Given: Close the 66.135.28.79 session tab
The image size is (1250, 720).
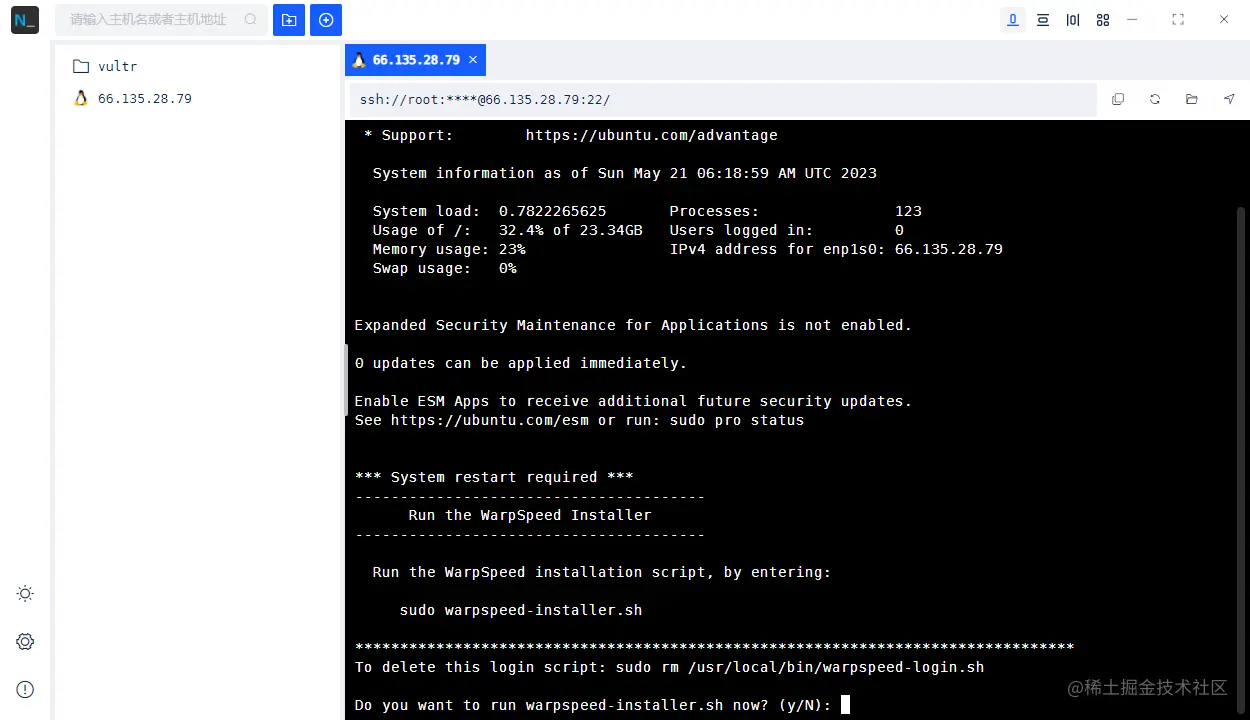Looking at the screenshot, I should (x=473, y=60).
